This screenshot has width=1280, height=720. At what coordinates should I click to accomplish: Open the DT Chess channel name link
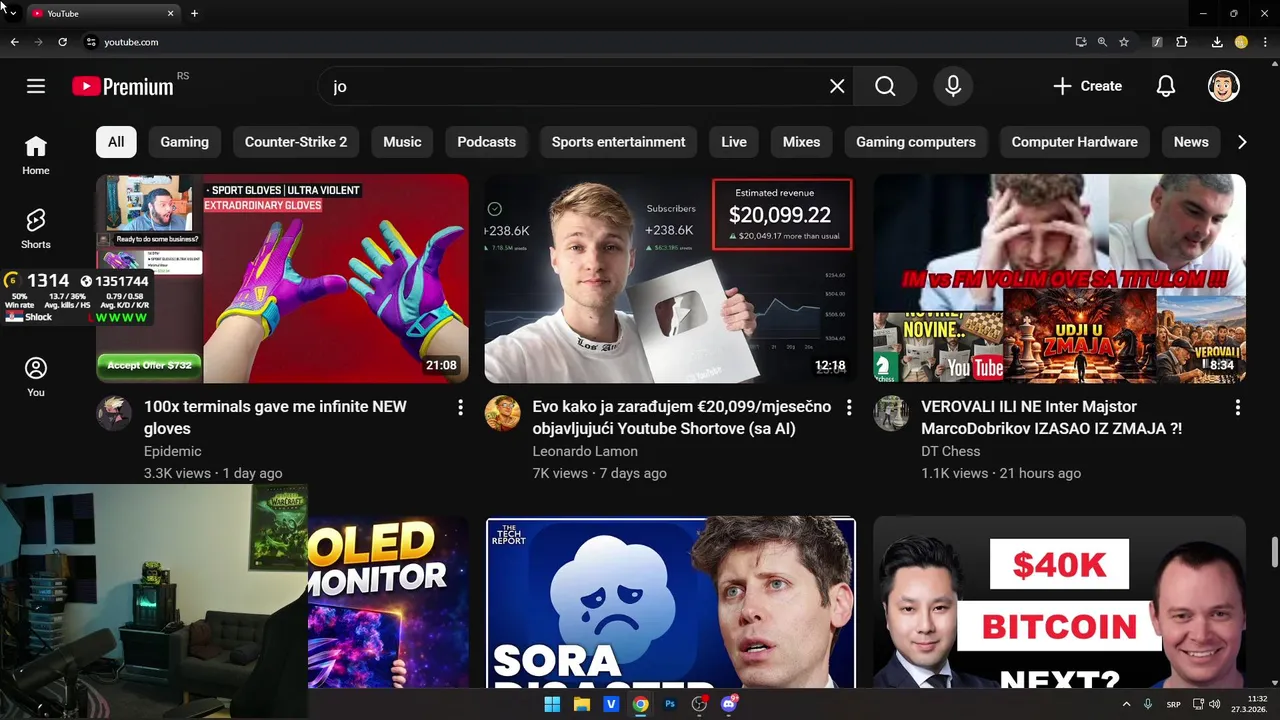click(950, 451)
